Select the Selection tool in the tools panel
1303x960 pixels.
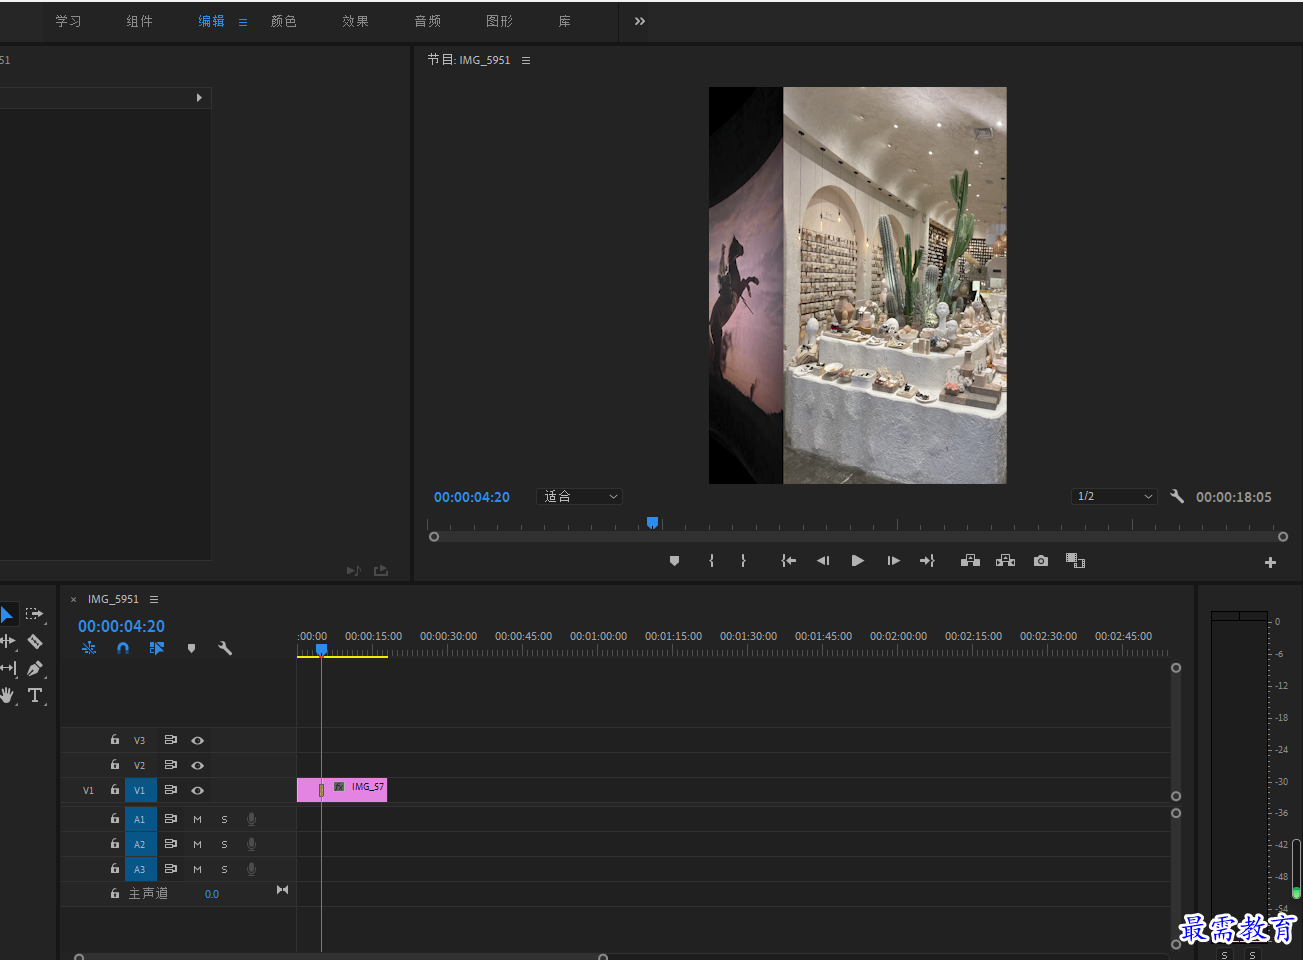click(7, 614)
